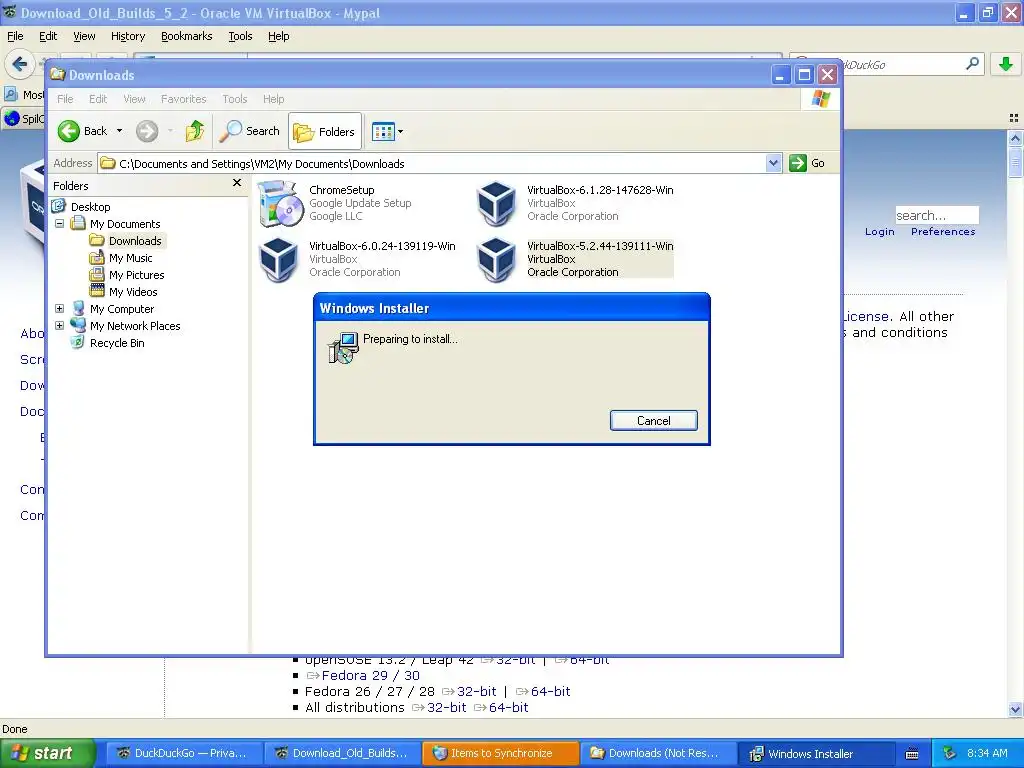Open Search in the Downloads toolbar

pyautogui.click(x=249, y=131)
